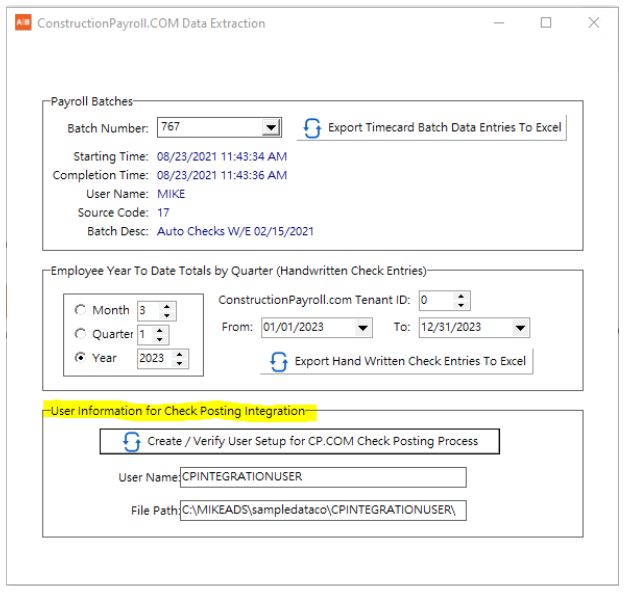This screenshot has height=592, width=624.
Task: Open the Batch Number dropdown arrow
Action: pyautogui.click(x=271, y=128)
